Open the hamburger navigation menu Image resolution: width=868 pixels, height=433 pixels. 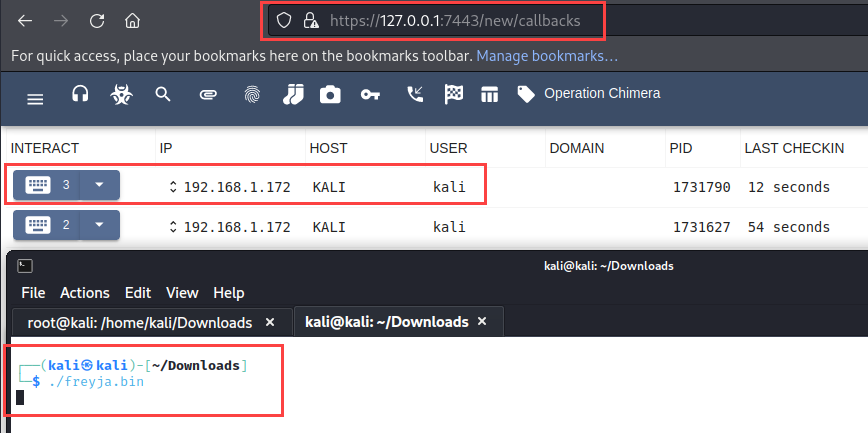35,98
